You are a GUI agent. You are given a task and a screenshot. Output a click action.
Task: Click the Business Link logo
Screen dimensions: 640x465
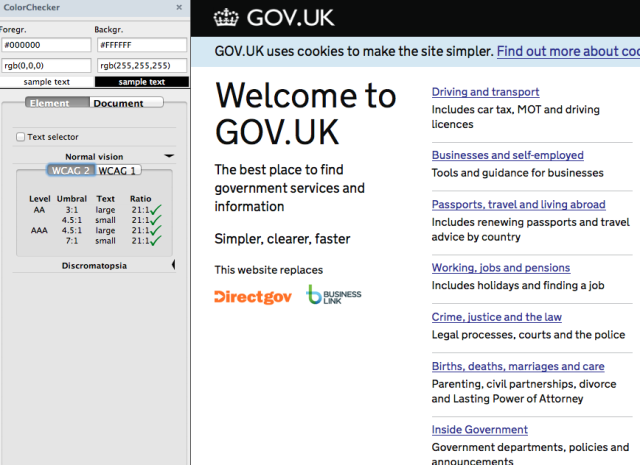(x=334, y=295)
